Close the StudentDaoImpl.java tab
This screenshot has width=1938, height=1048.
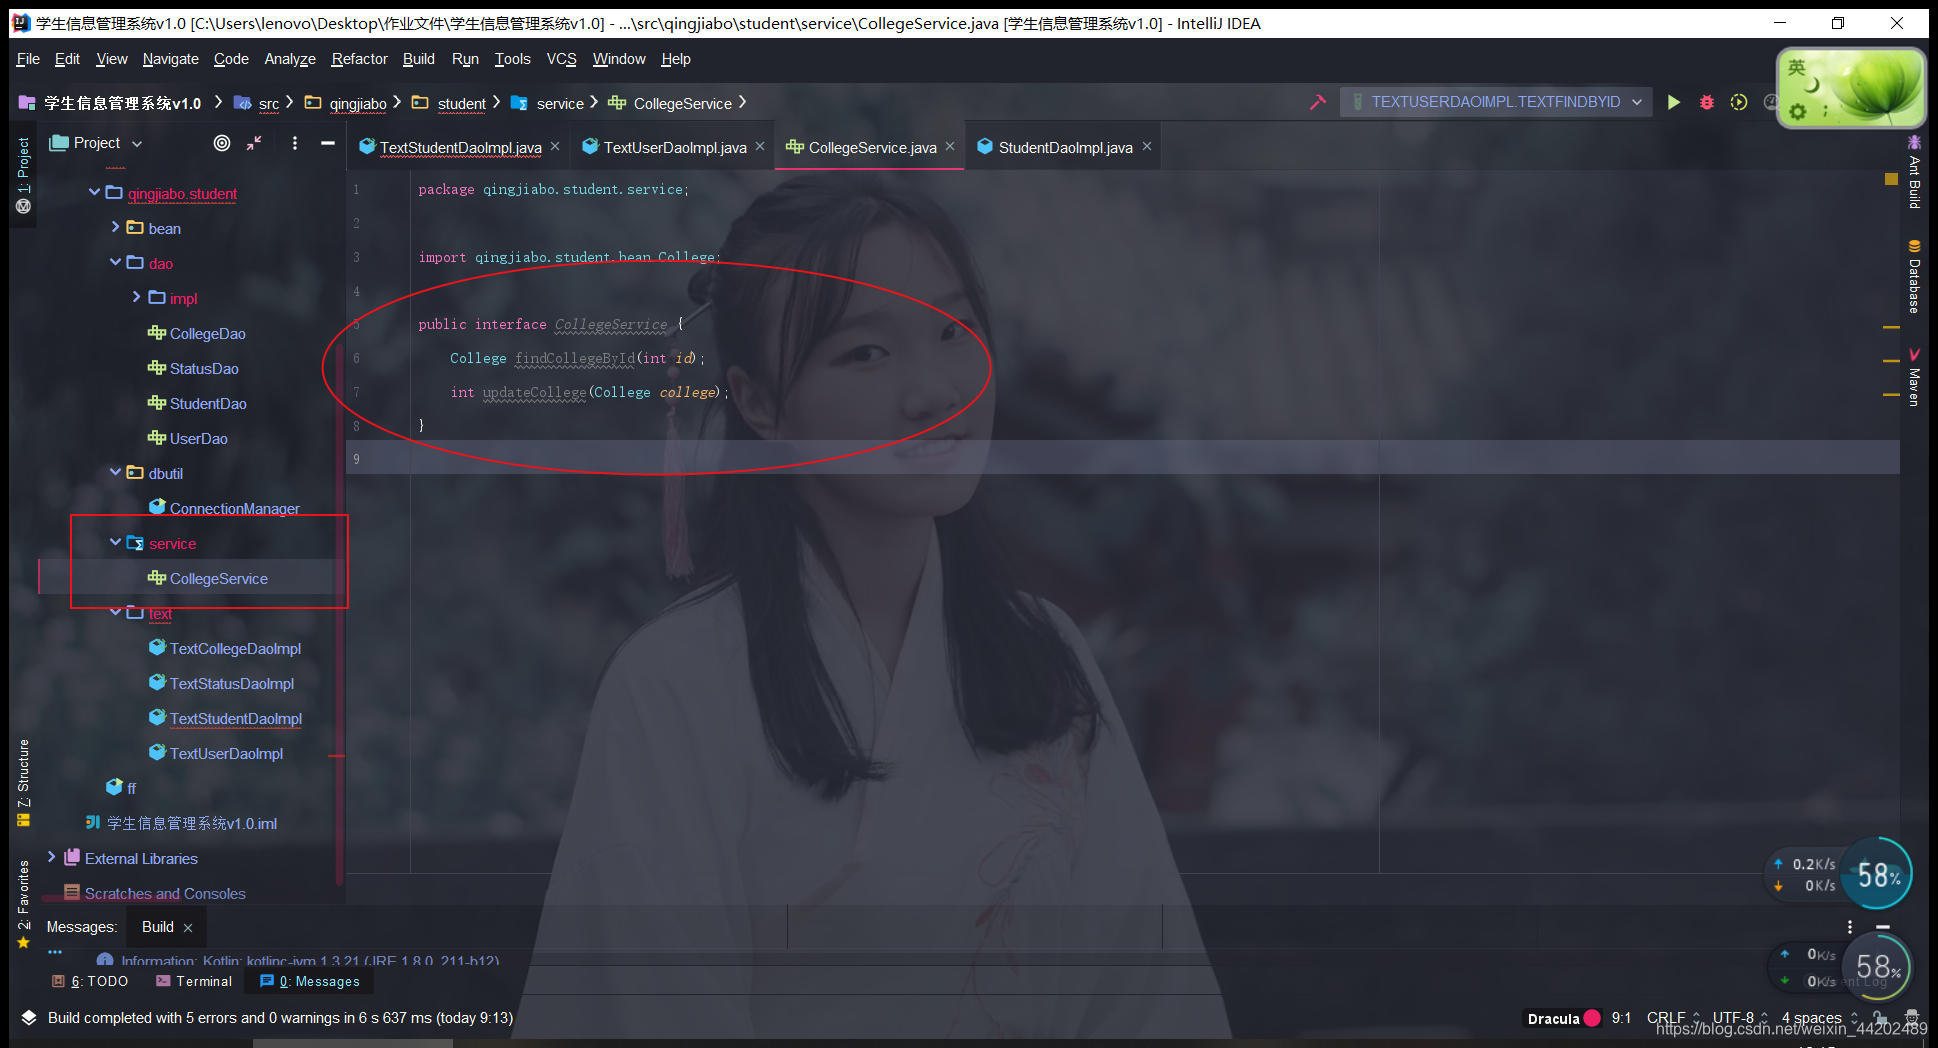(x=1147, y=146)
